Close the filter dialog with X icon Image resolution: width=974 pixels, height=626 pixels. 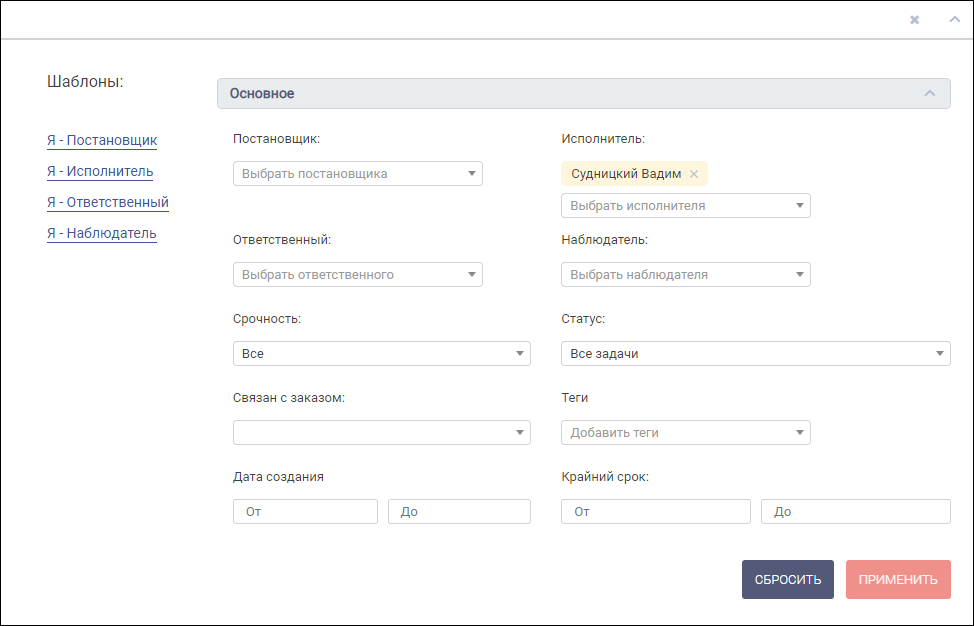[914, 20]
